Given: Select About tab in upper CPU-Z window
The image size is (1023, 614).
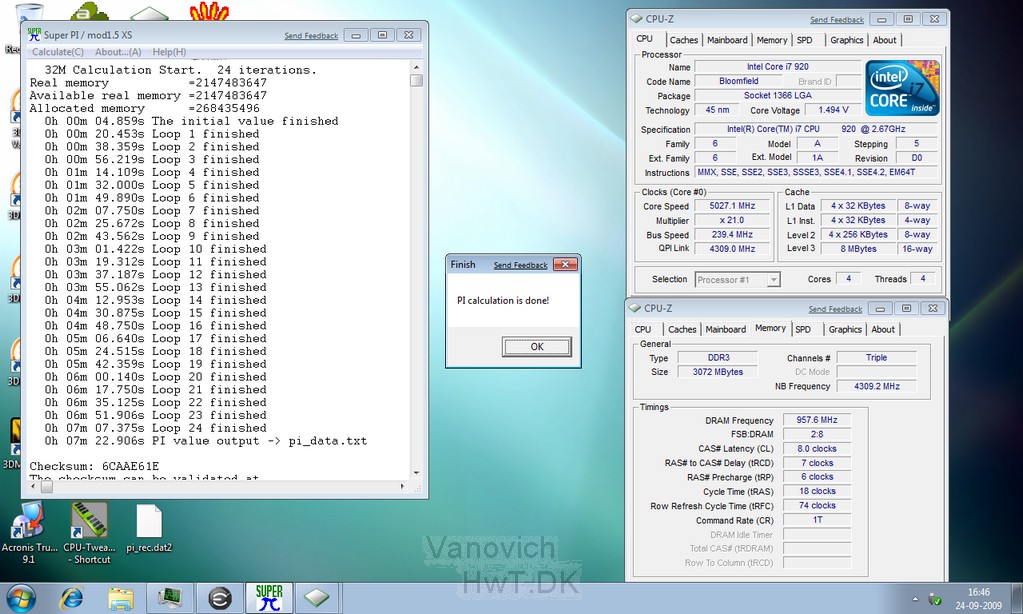Looking at the screenshot, I should click(885, 40).
